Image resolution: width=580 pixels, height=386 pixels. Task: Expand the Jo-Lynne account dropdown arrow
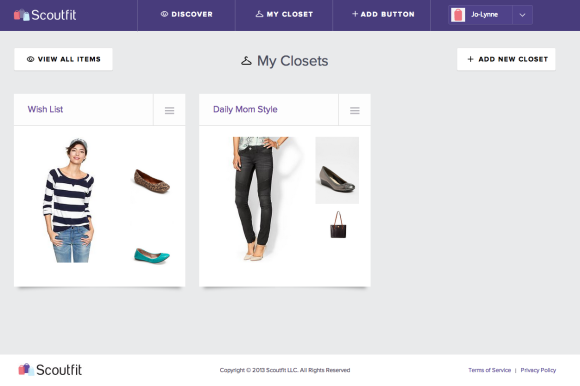(x=522, y=15)
